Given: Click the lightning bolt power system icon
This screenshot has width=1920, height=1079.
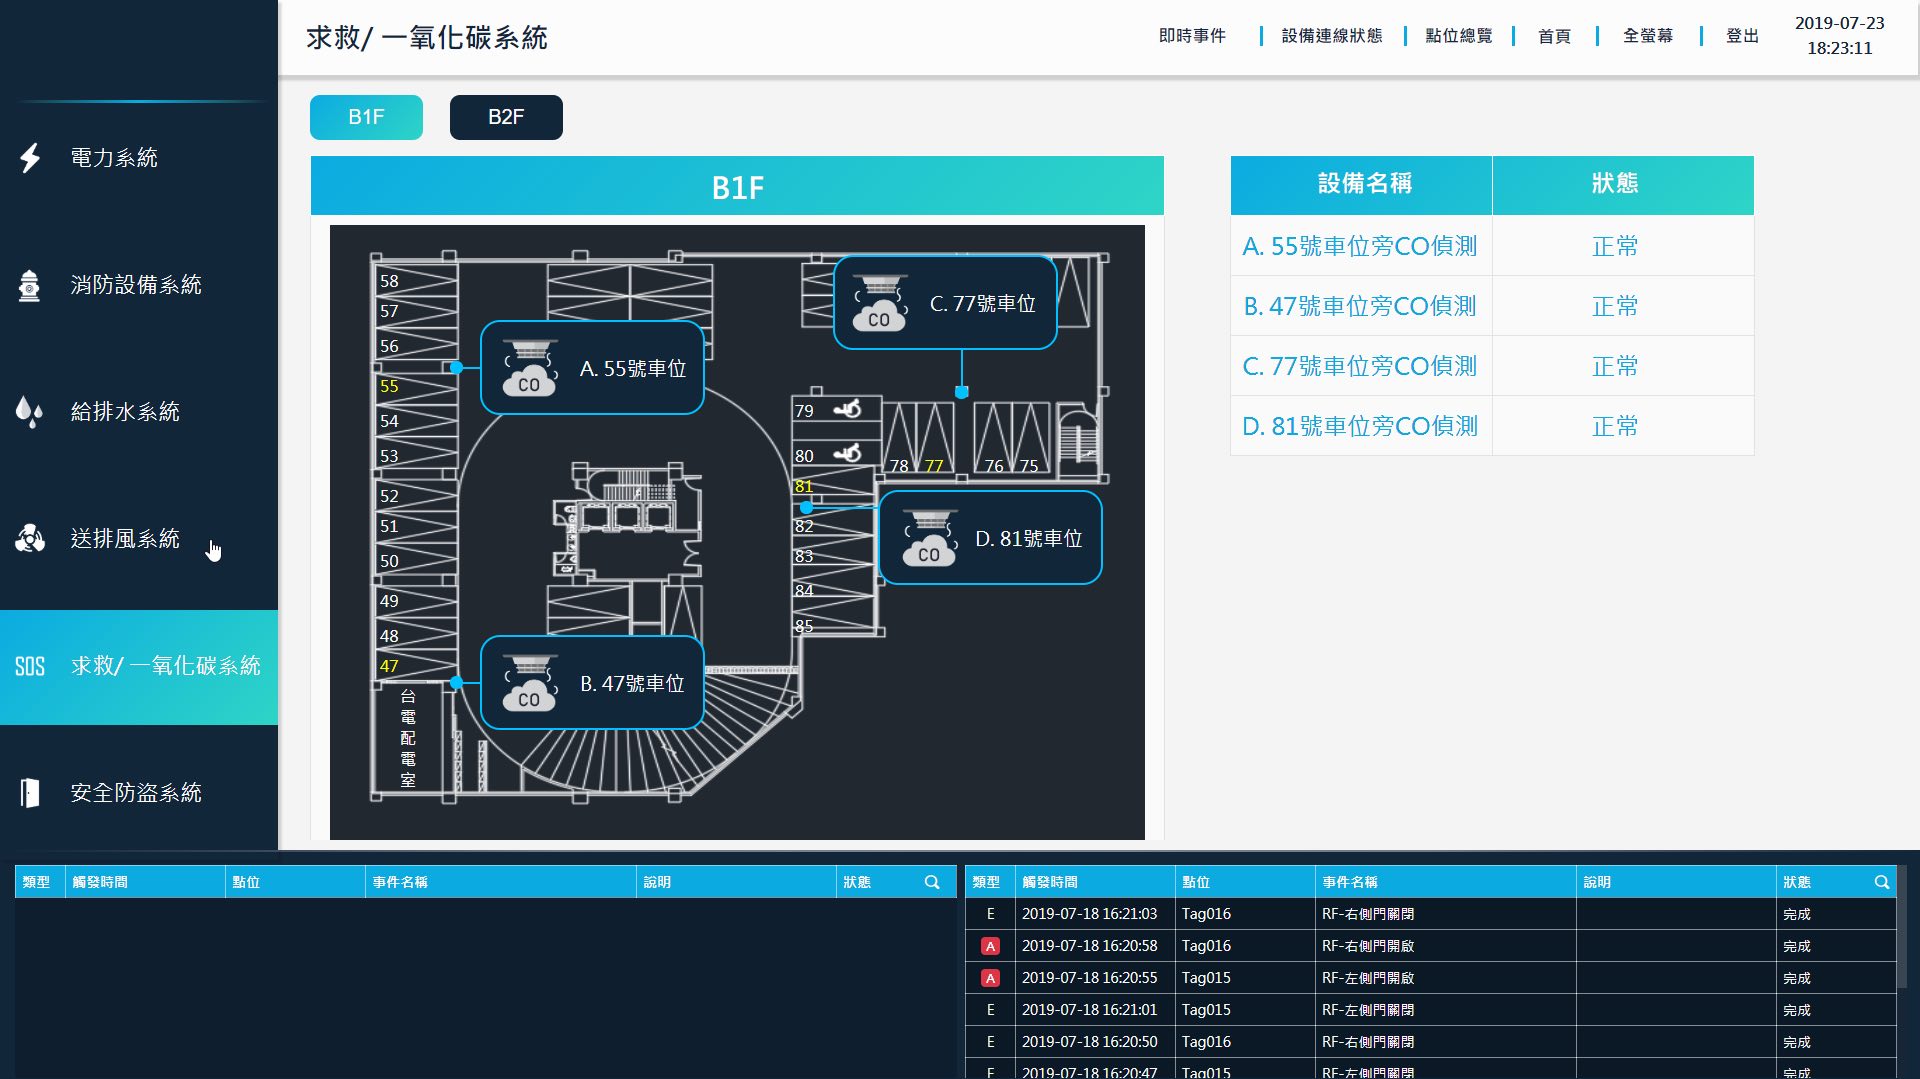Looking at the screenshot, I should 30,158.
